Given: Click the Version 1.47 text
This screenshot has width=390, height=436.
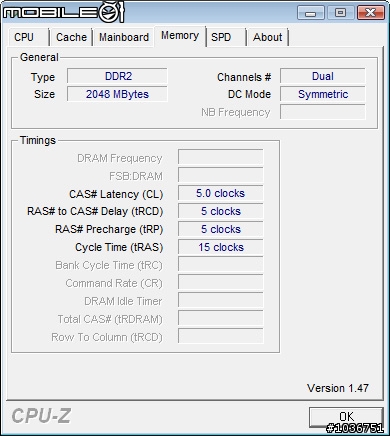Looking at the screenshot, I should [x=338, y=388].
